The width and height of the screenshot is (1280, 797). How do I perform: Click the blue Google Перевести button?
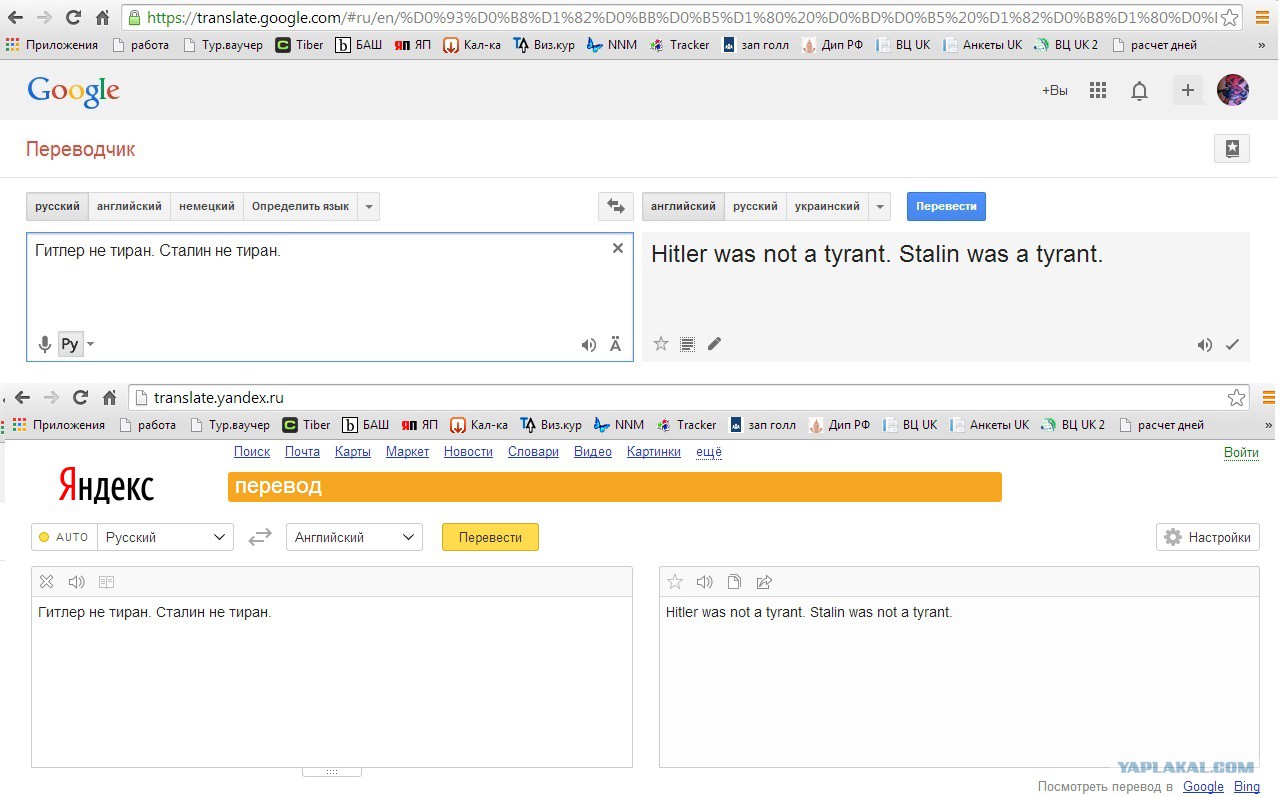tap(946, 206)
